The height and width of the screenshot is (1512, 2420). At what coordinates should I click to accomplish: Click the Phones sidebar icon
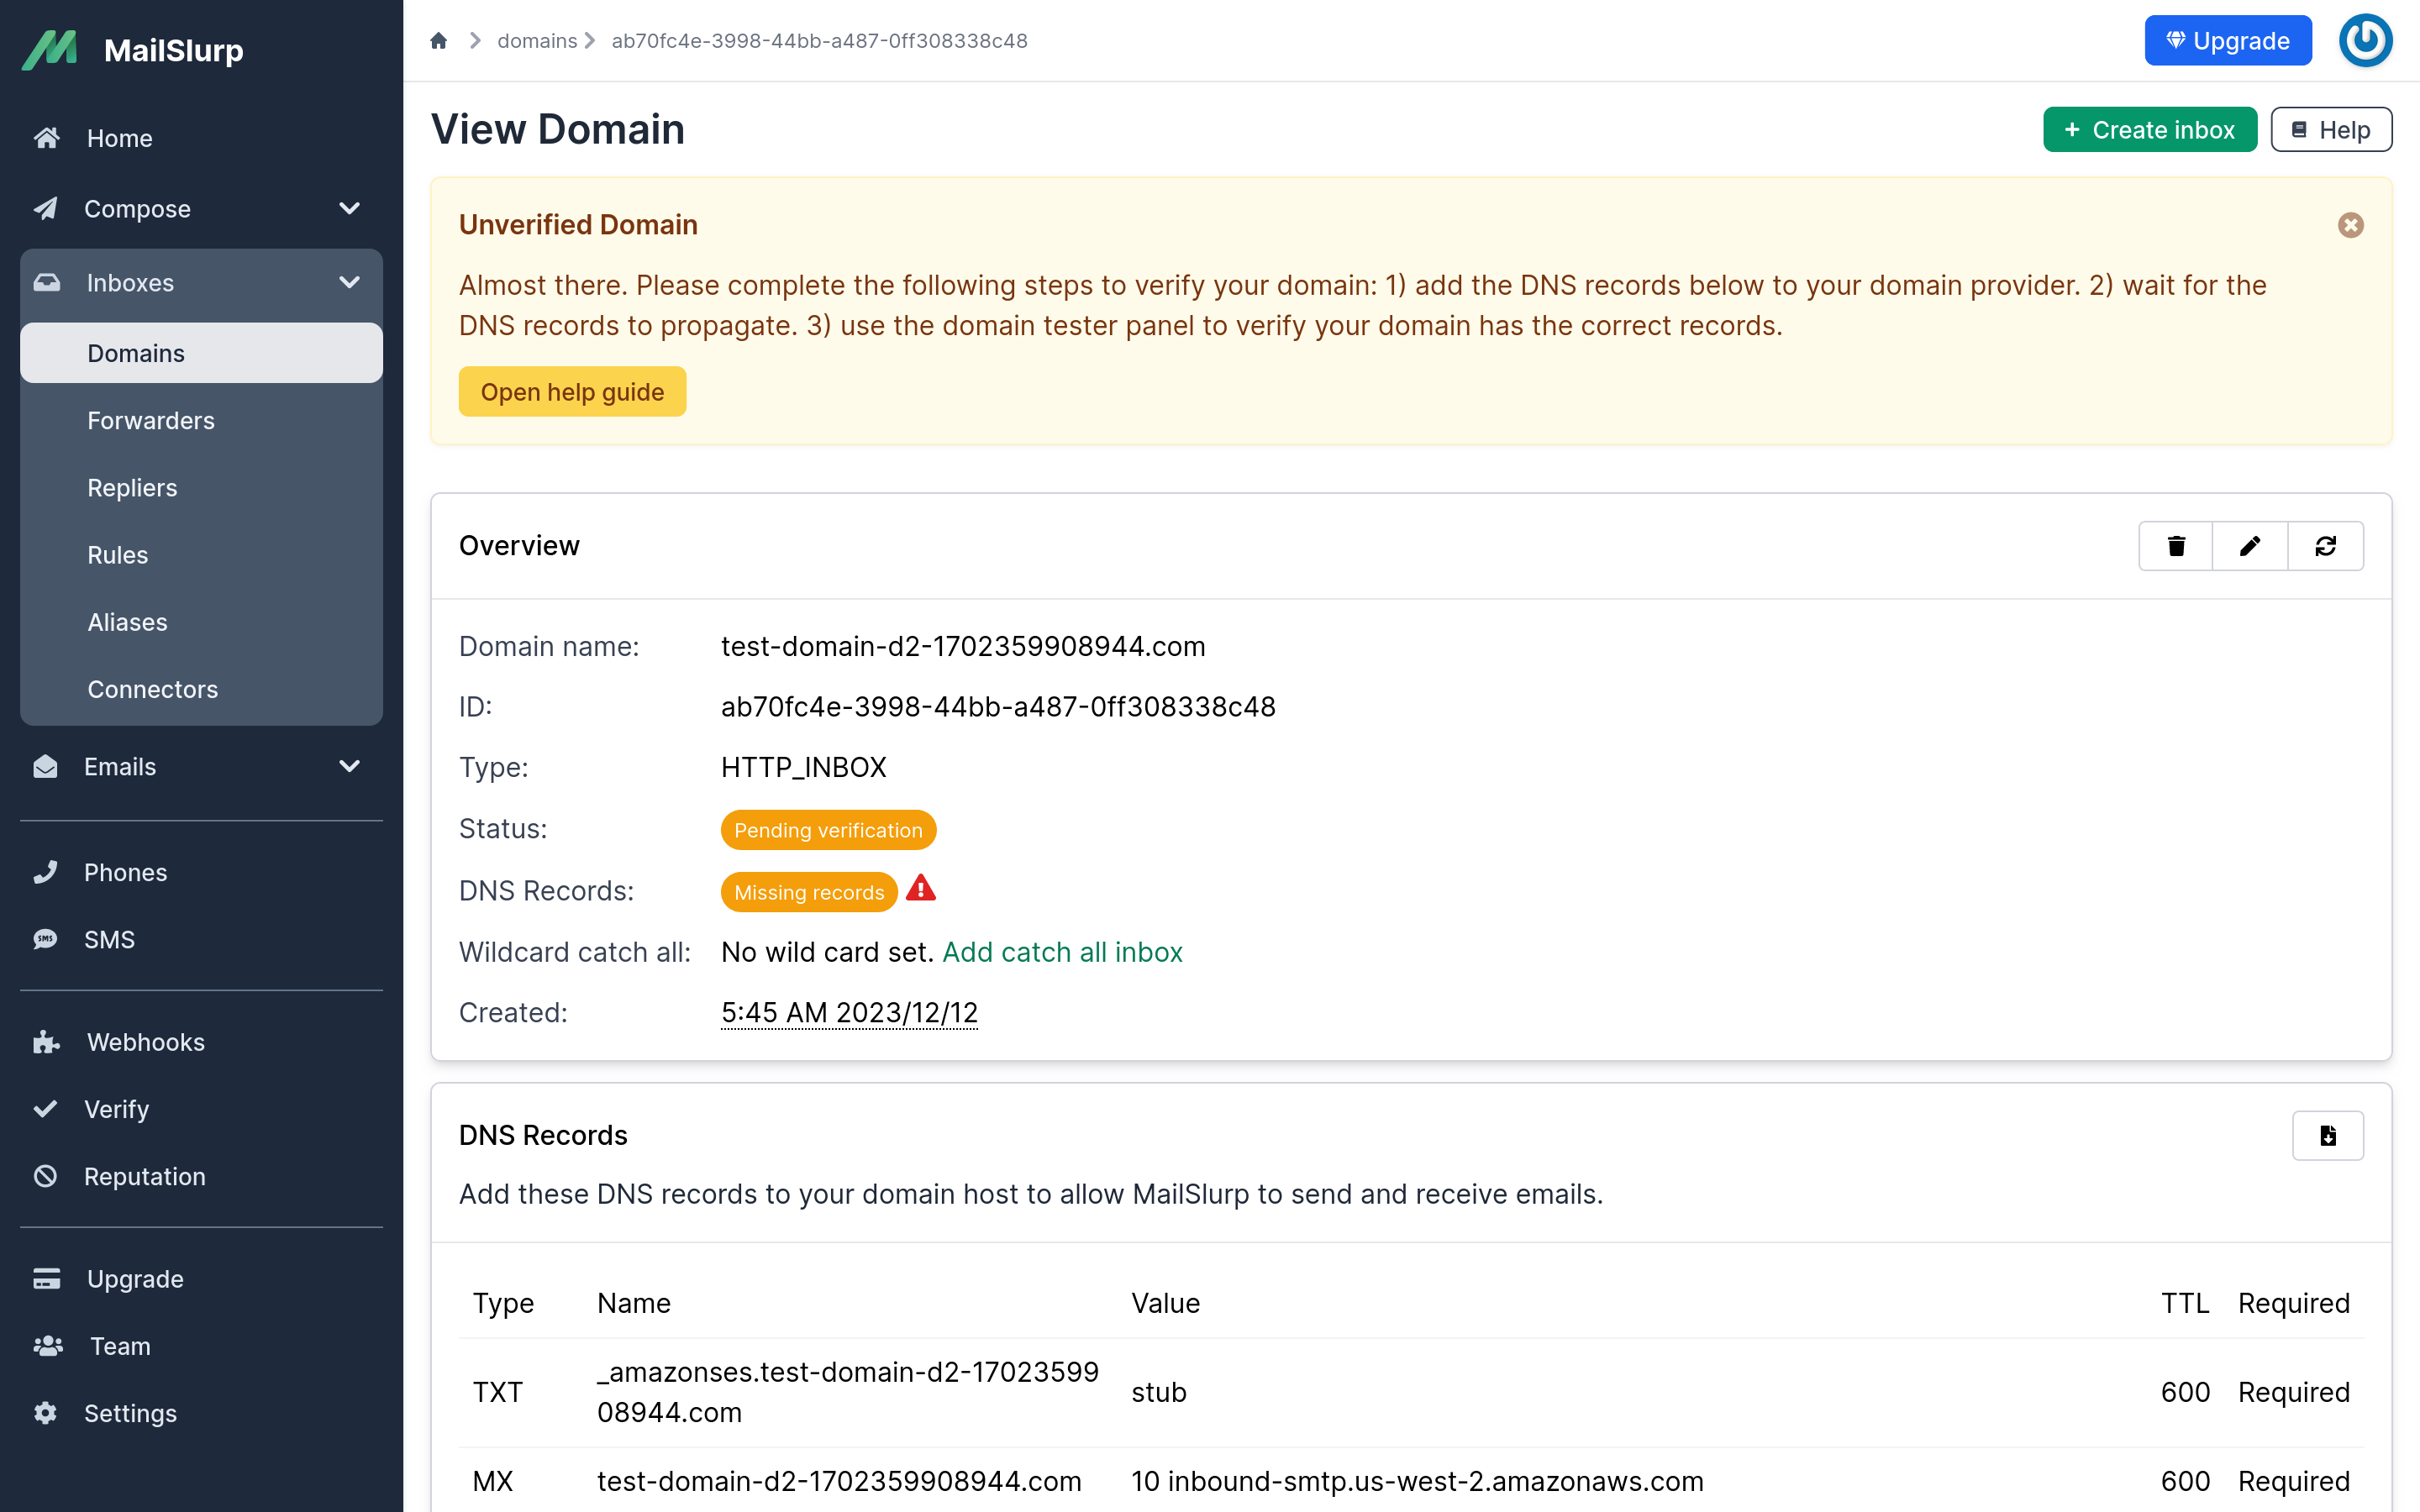pyautogui.click(x=46, y=871)
